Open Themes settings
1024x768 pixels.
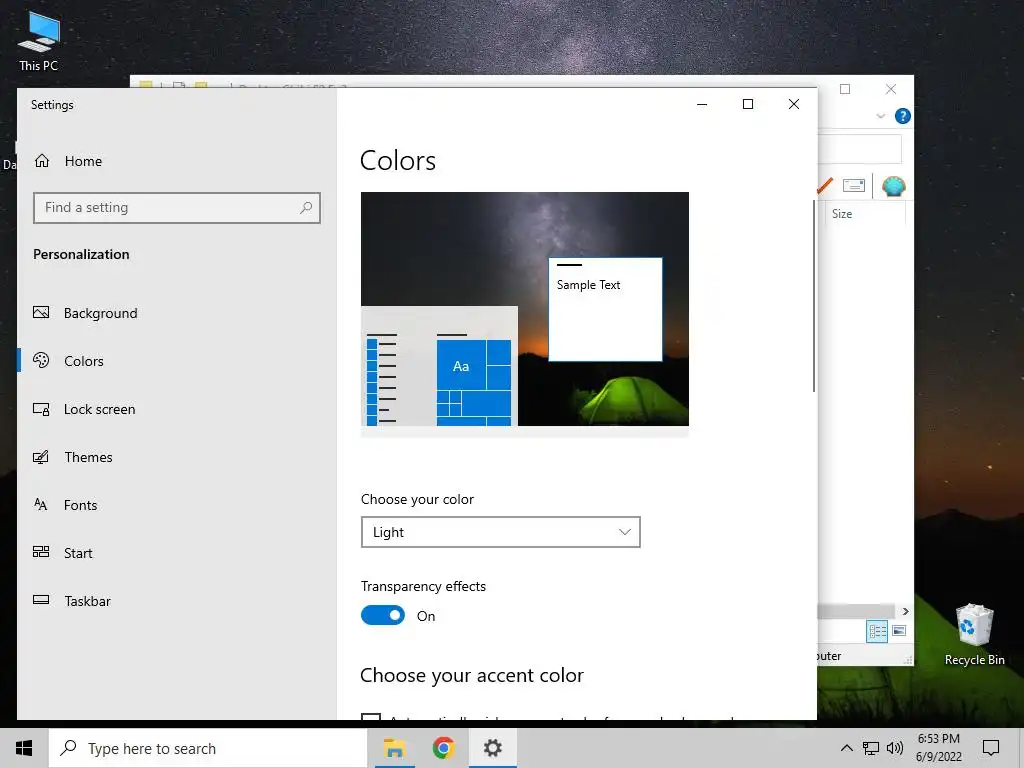(x=88, y=457)
